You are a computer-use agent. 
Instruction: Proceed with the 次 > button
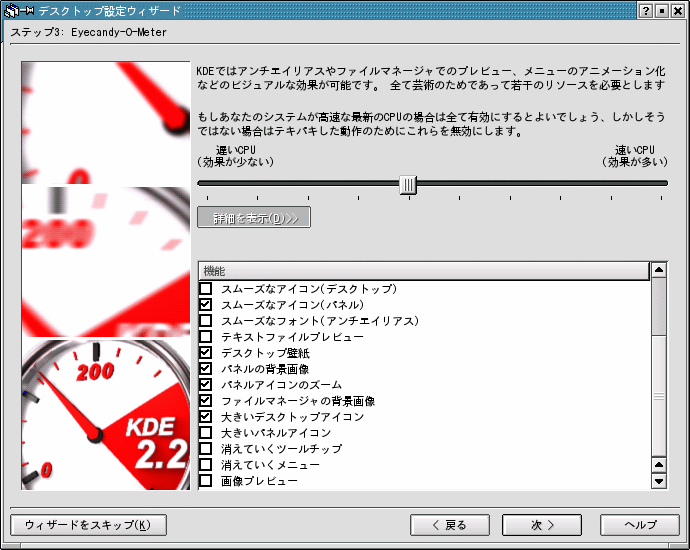(542, 525)
